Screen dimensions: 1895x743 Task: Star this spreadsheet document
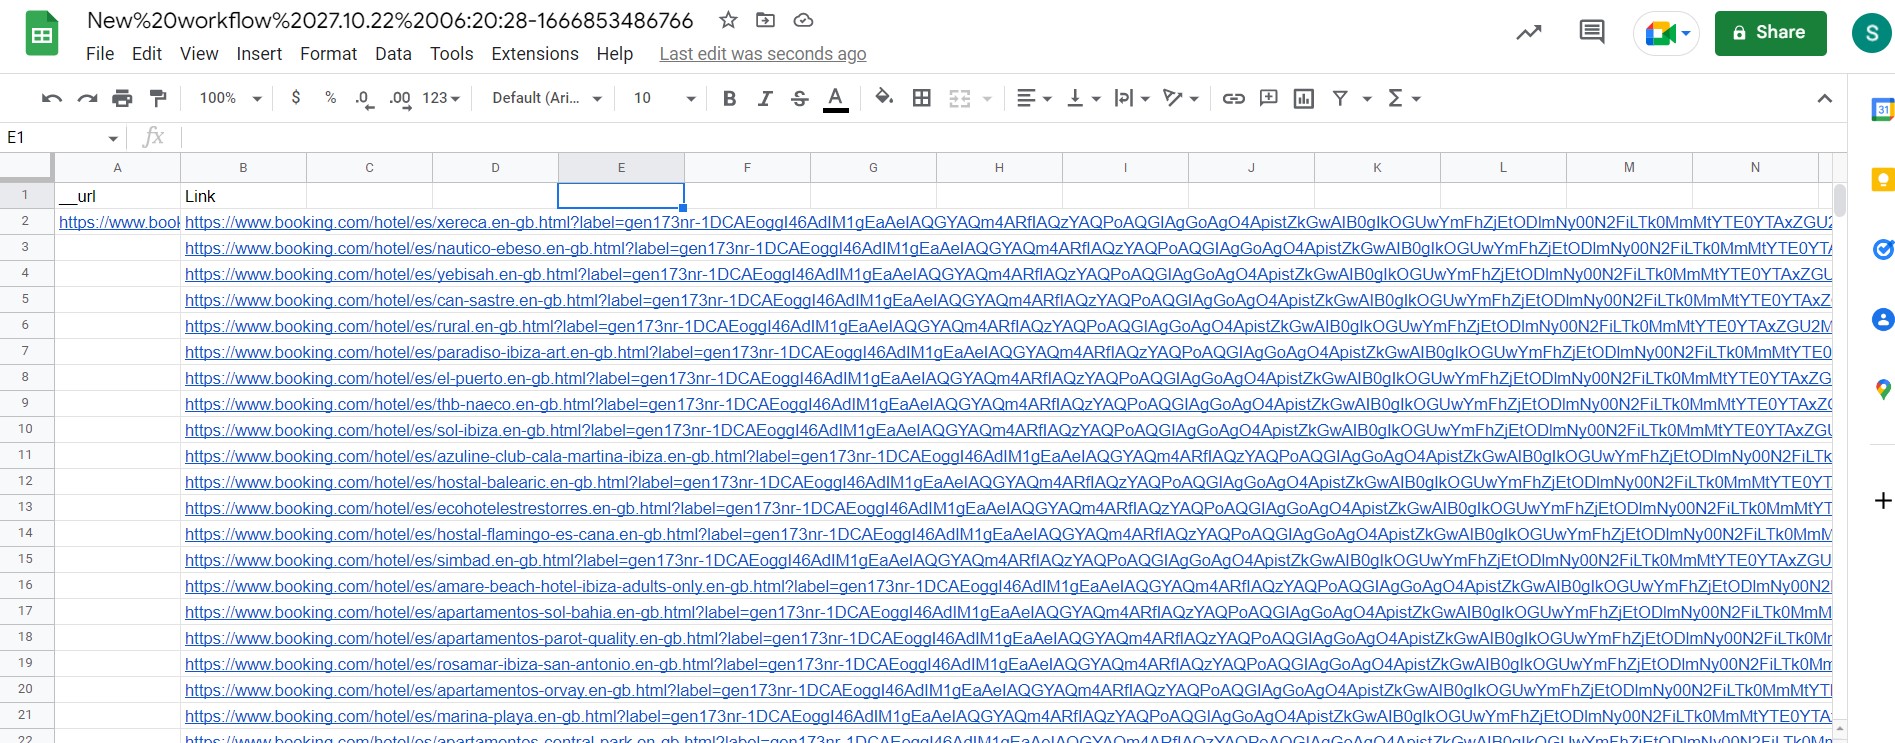(728, 20)
